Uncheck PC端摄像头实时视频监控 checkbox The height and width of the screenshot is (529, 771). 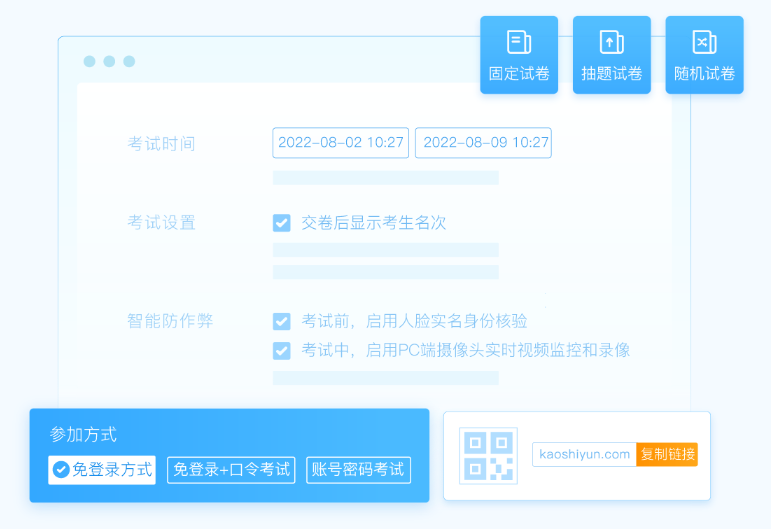282,350
